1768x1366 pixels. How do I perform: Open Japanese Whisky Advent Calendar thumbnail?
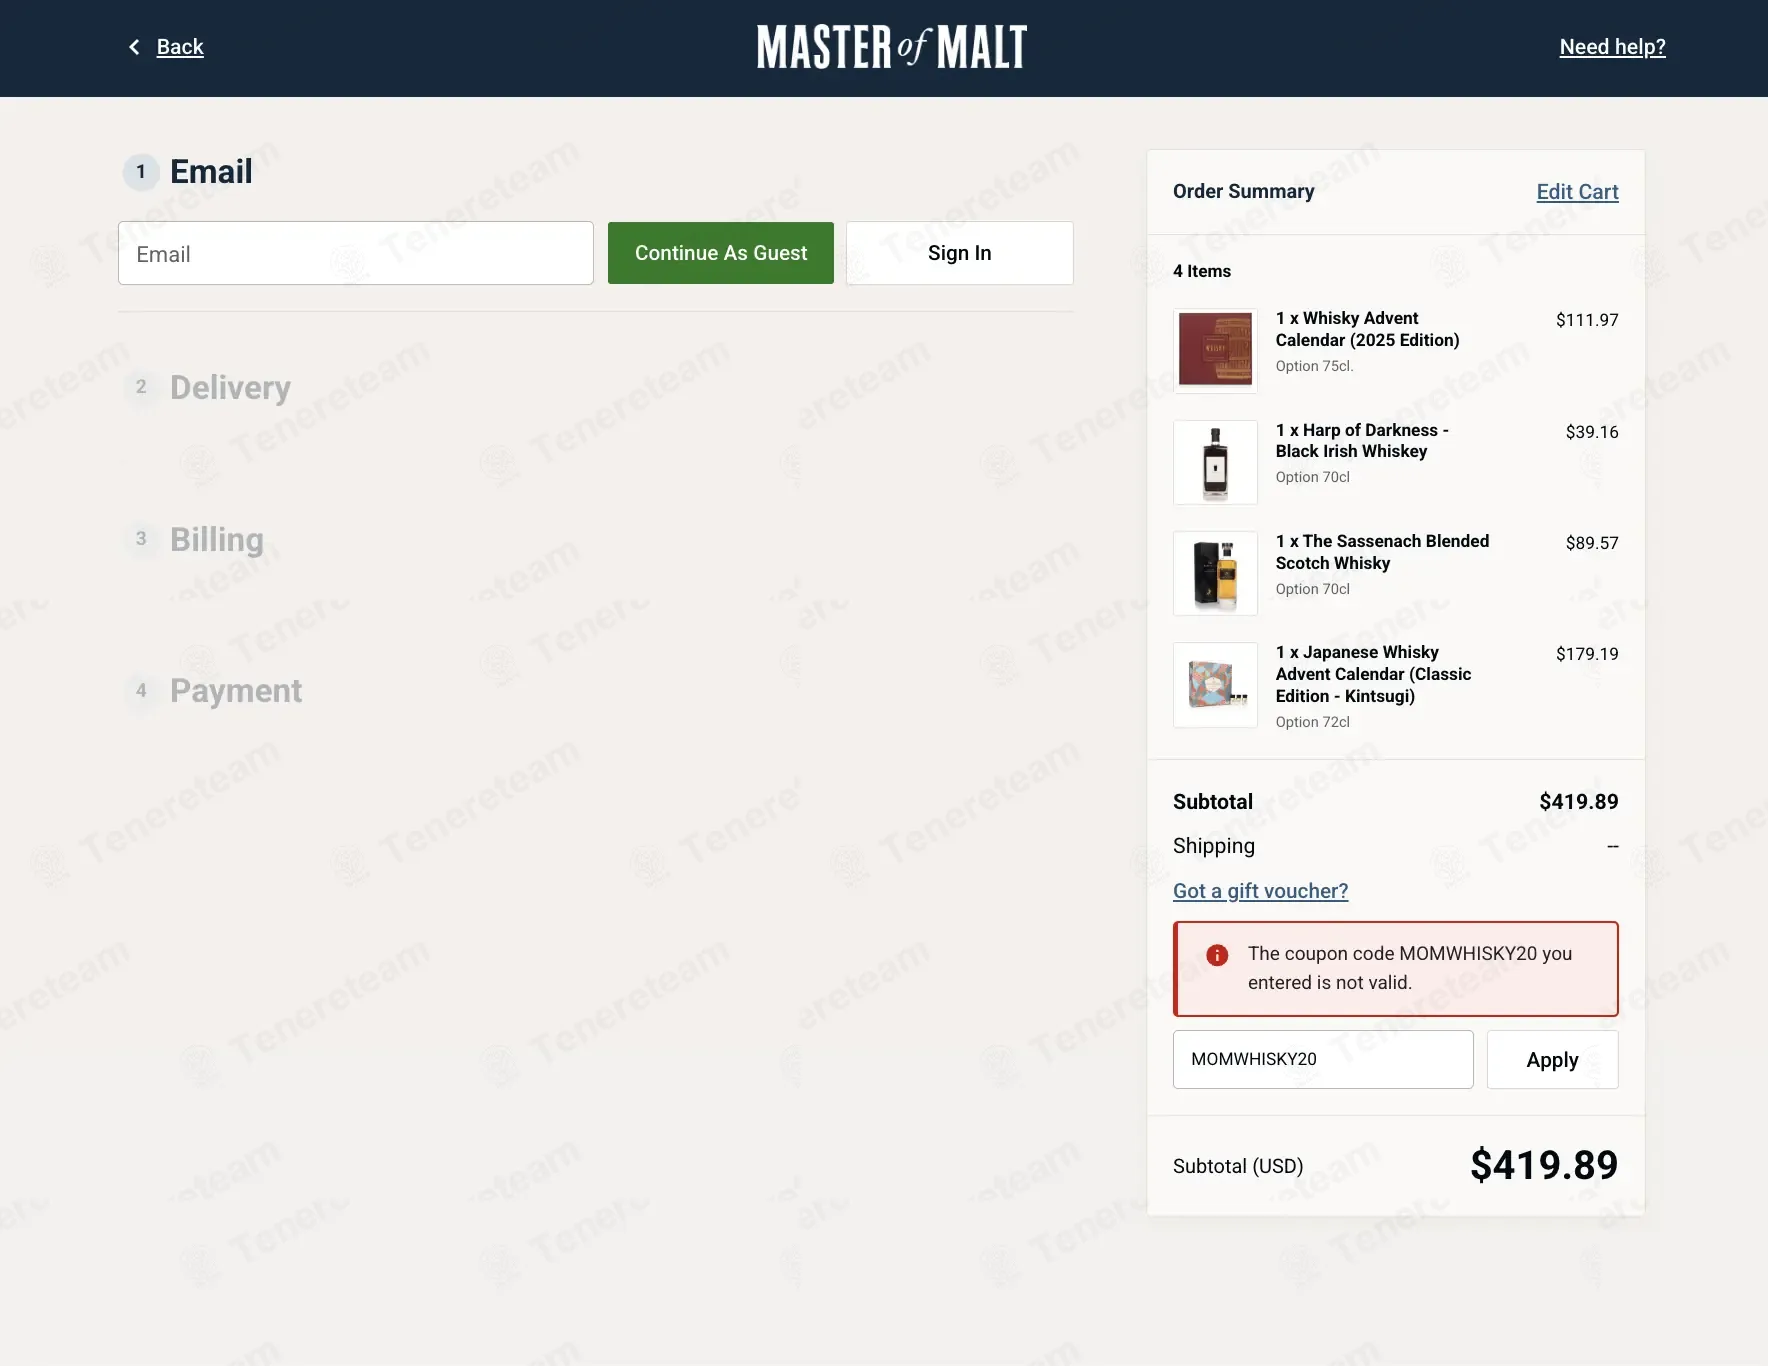[1215, 685]
